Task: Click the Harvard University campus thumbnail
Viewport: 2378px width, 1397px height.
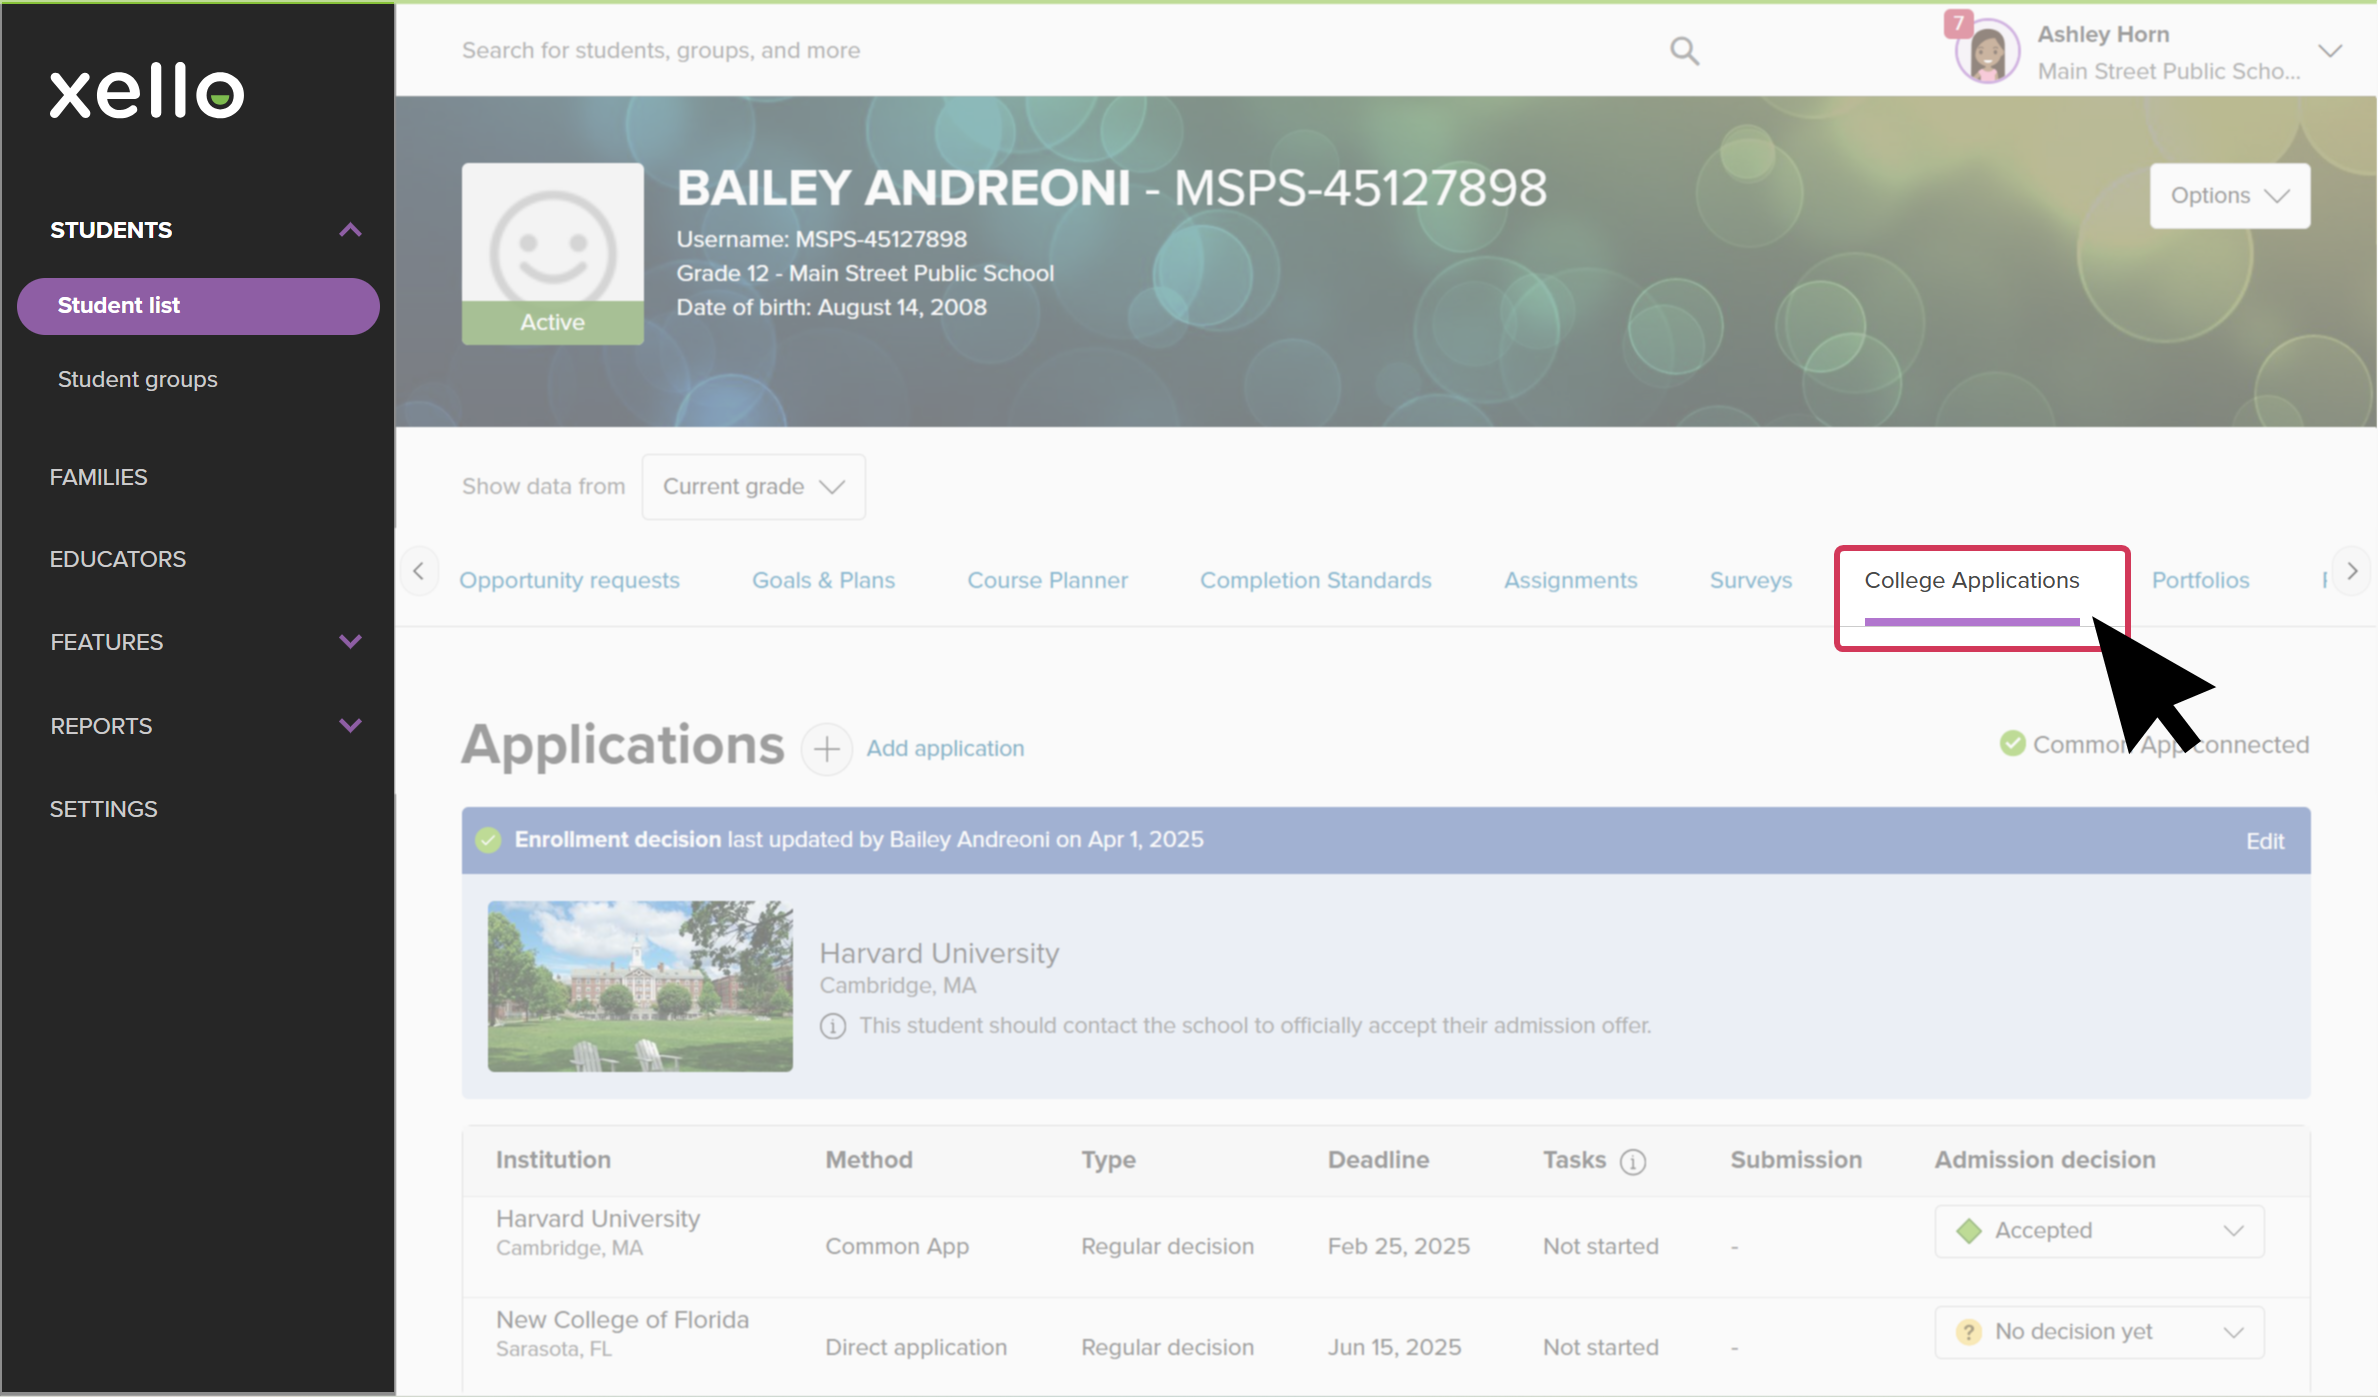Action: click(x=640, y=986)
